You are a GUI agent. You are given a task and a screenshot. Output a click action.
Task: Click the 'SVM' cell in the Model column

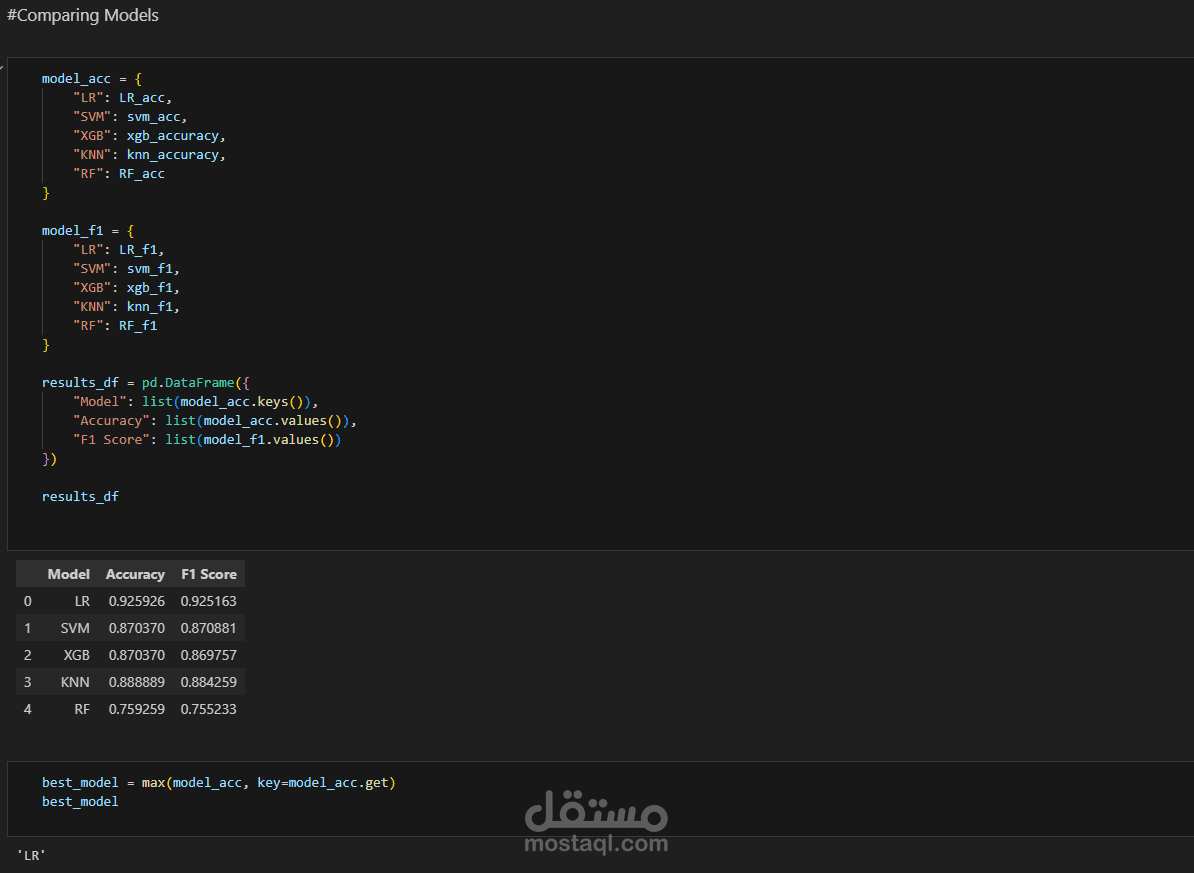tap(75, 628)
